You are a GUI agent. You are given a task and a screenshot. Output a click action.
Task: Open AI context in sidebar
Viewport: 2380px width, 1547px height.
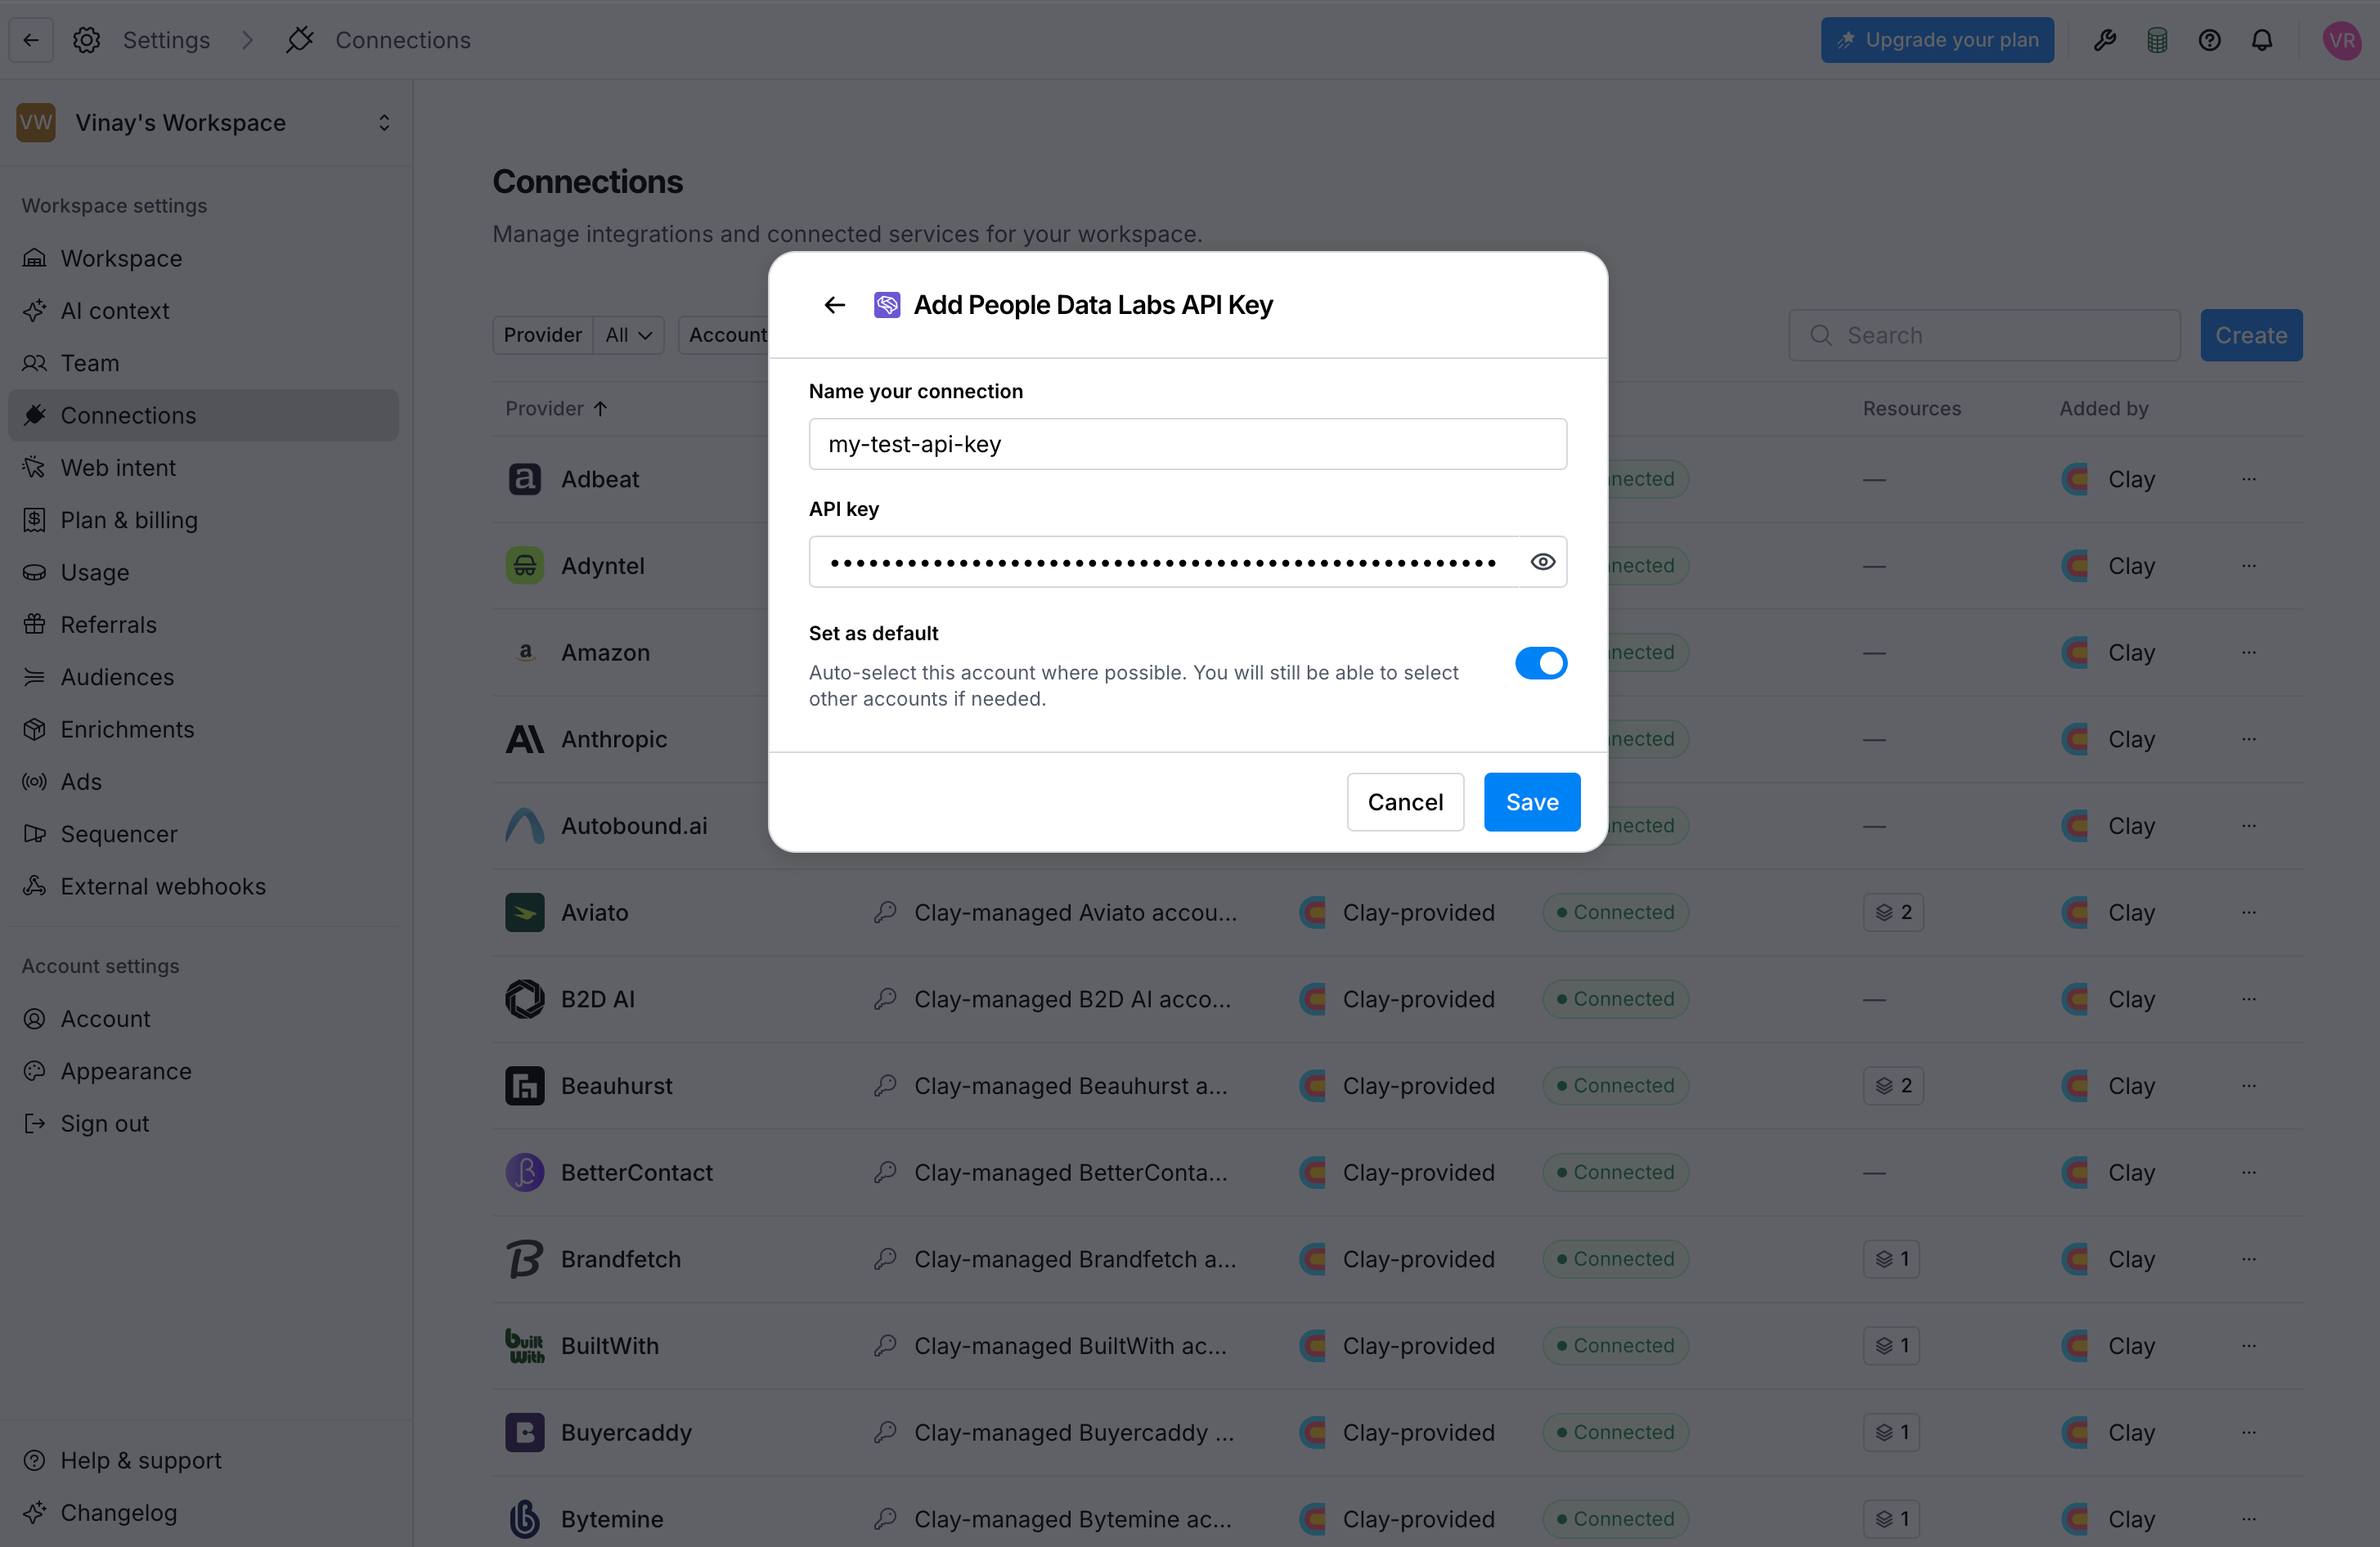point(204,311)
